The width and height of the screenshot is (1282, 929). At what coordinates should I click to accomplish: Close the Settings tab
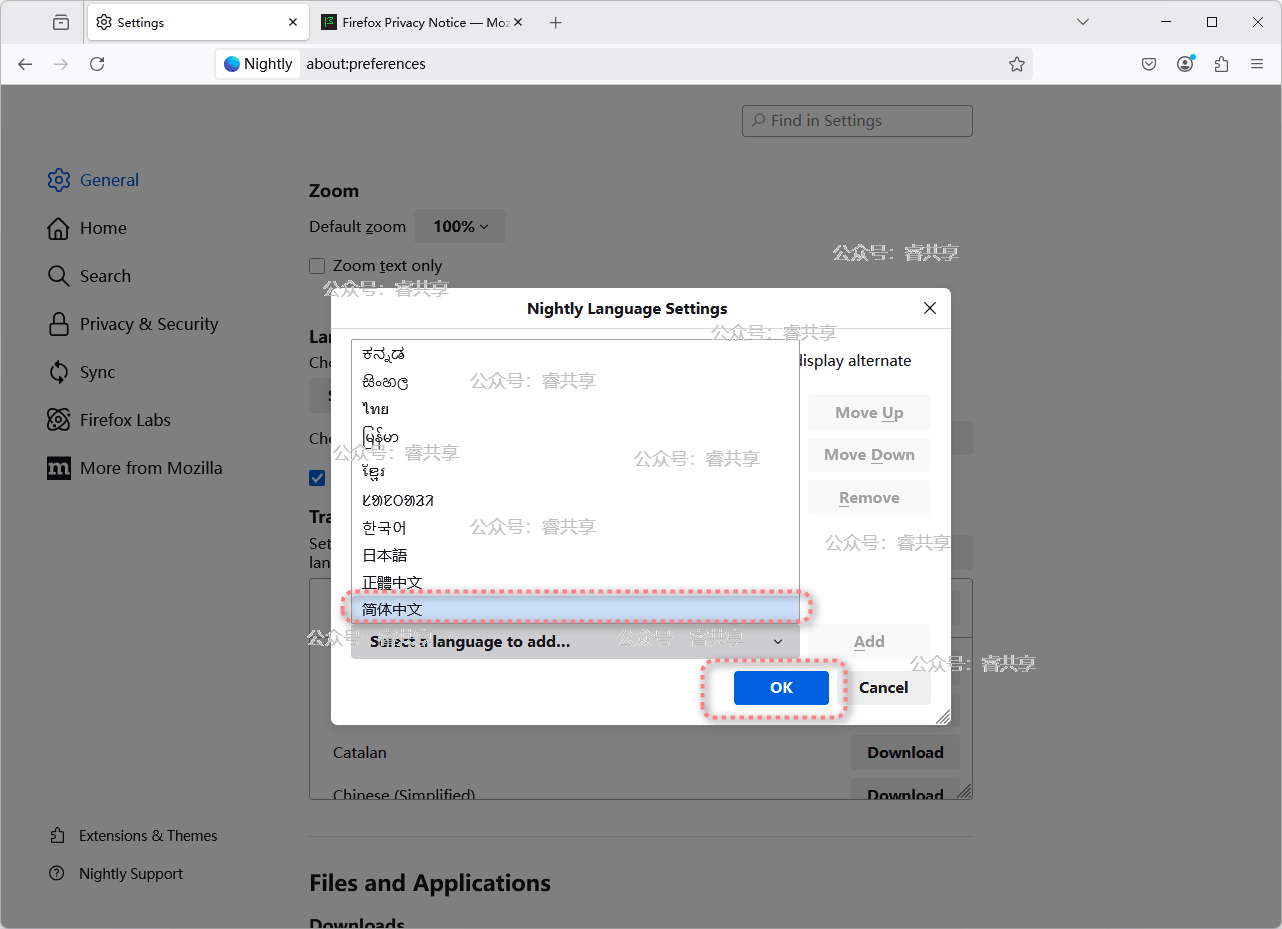click(294, 22)
